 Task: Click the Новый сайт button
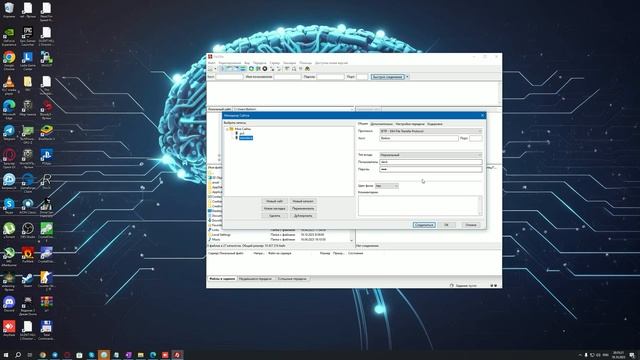274,201
